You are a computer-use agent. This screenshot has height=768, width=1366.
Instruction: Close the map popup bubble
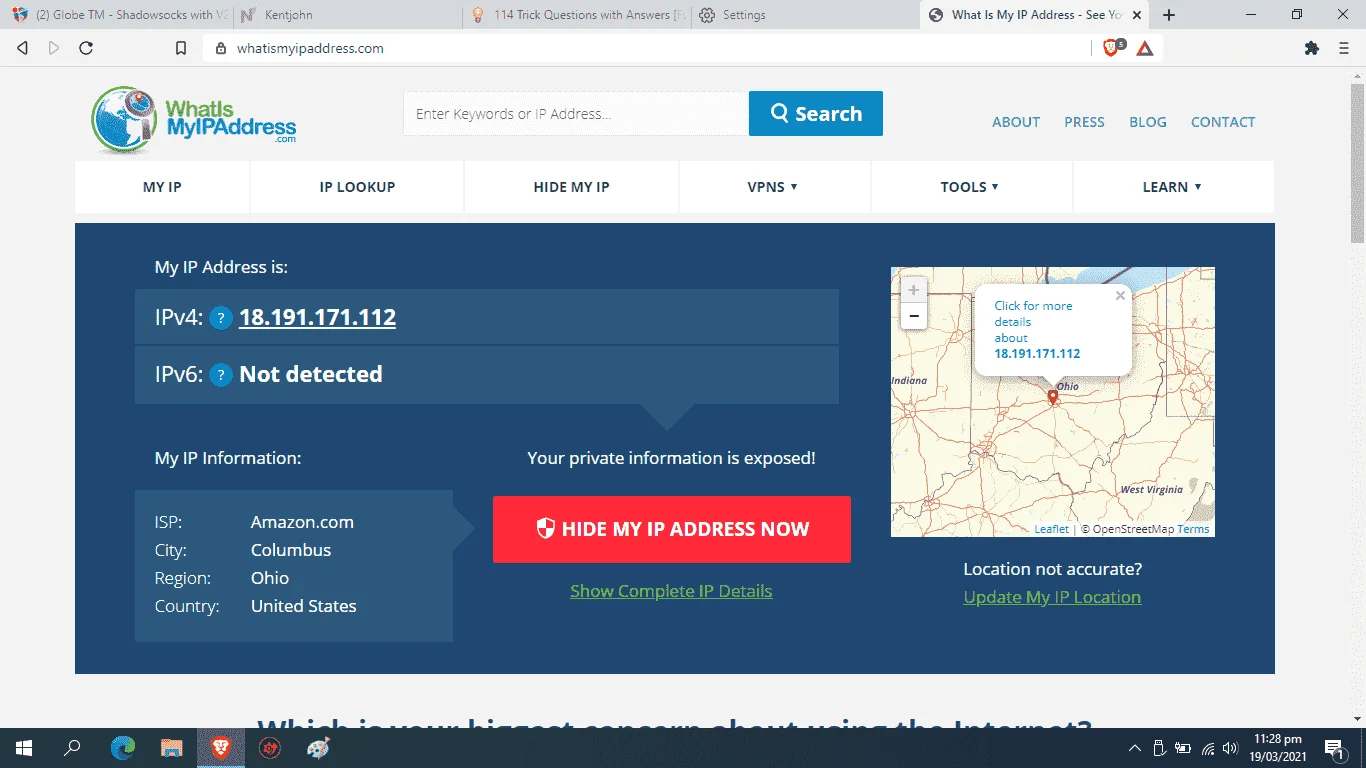1120,295
